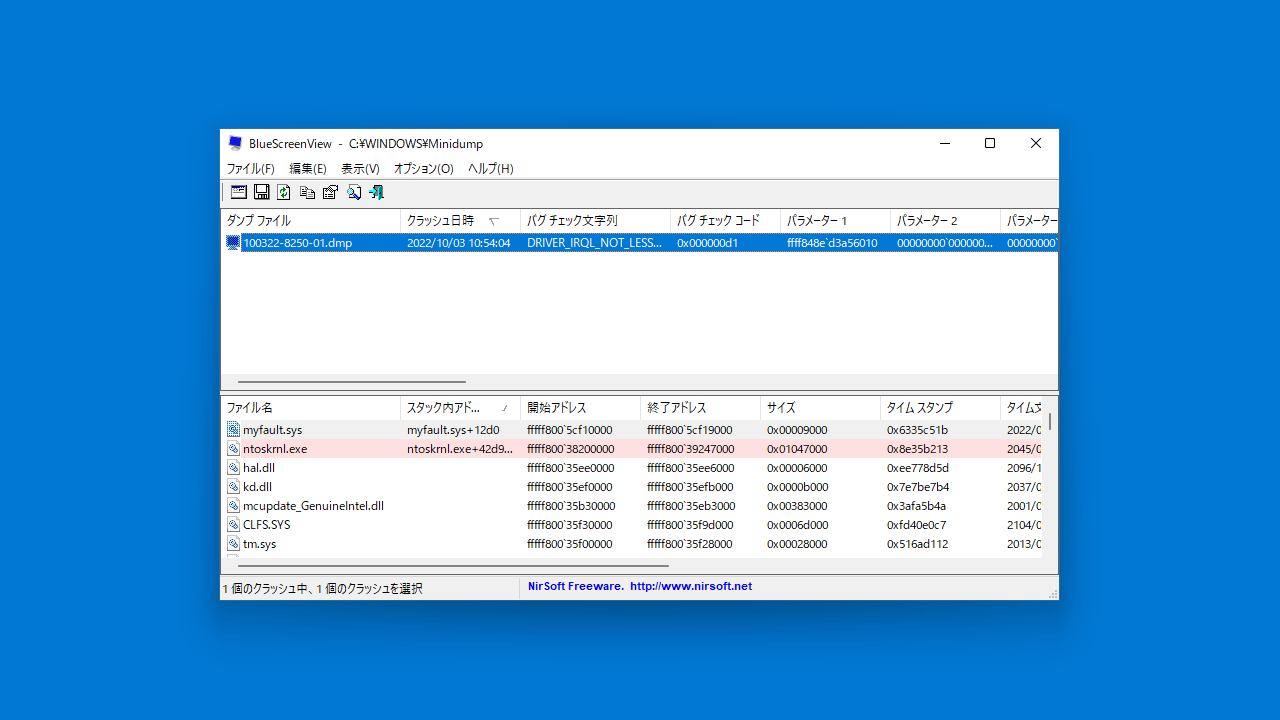Click the file icon next to tm.sys
Screen dimensions: 1280x720
(233, 544)
